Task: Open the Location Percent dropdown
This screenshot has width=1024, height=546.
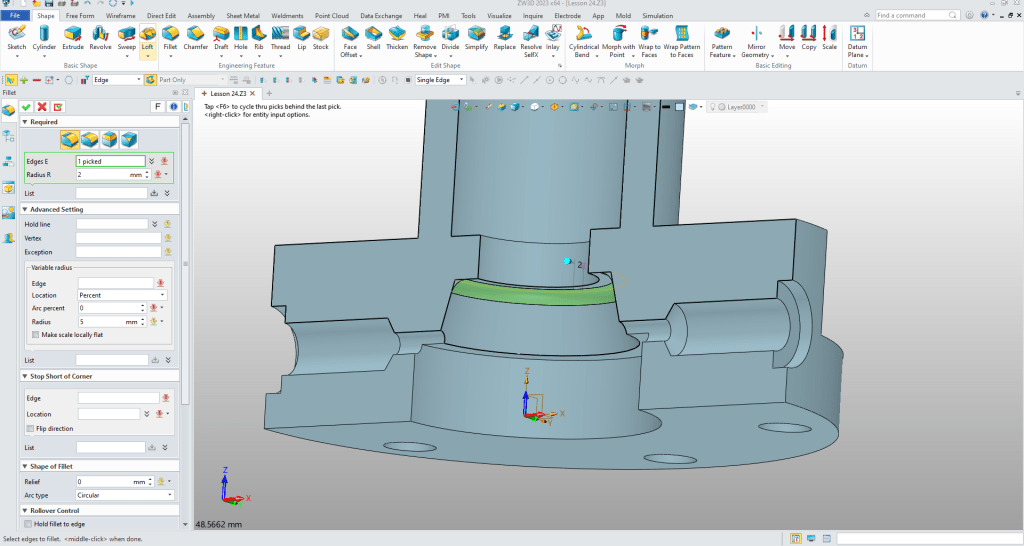Action: pos(121,296)
